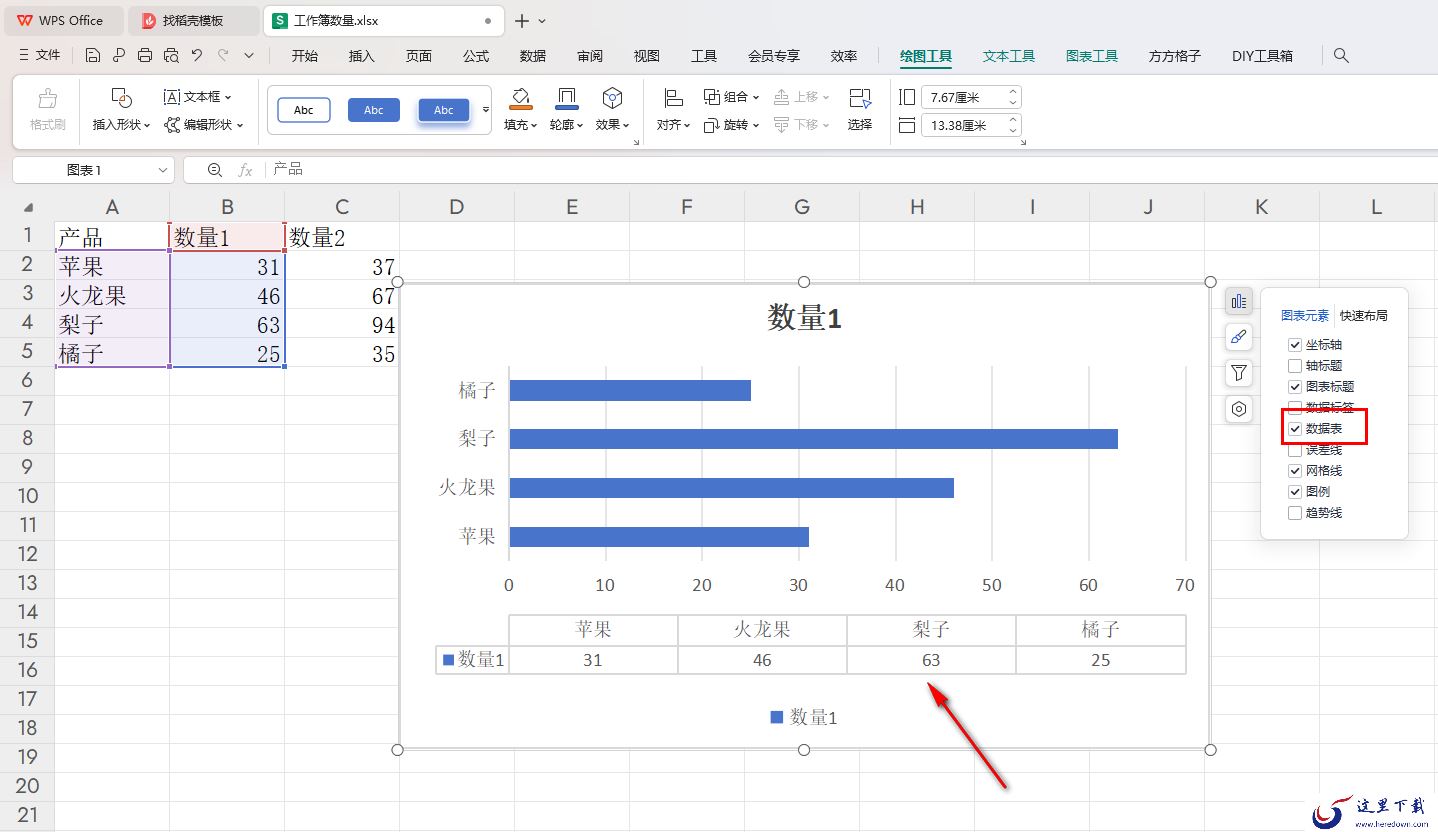
Task: Open the Name Box dropdown arrow
Action: 163,171
